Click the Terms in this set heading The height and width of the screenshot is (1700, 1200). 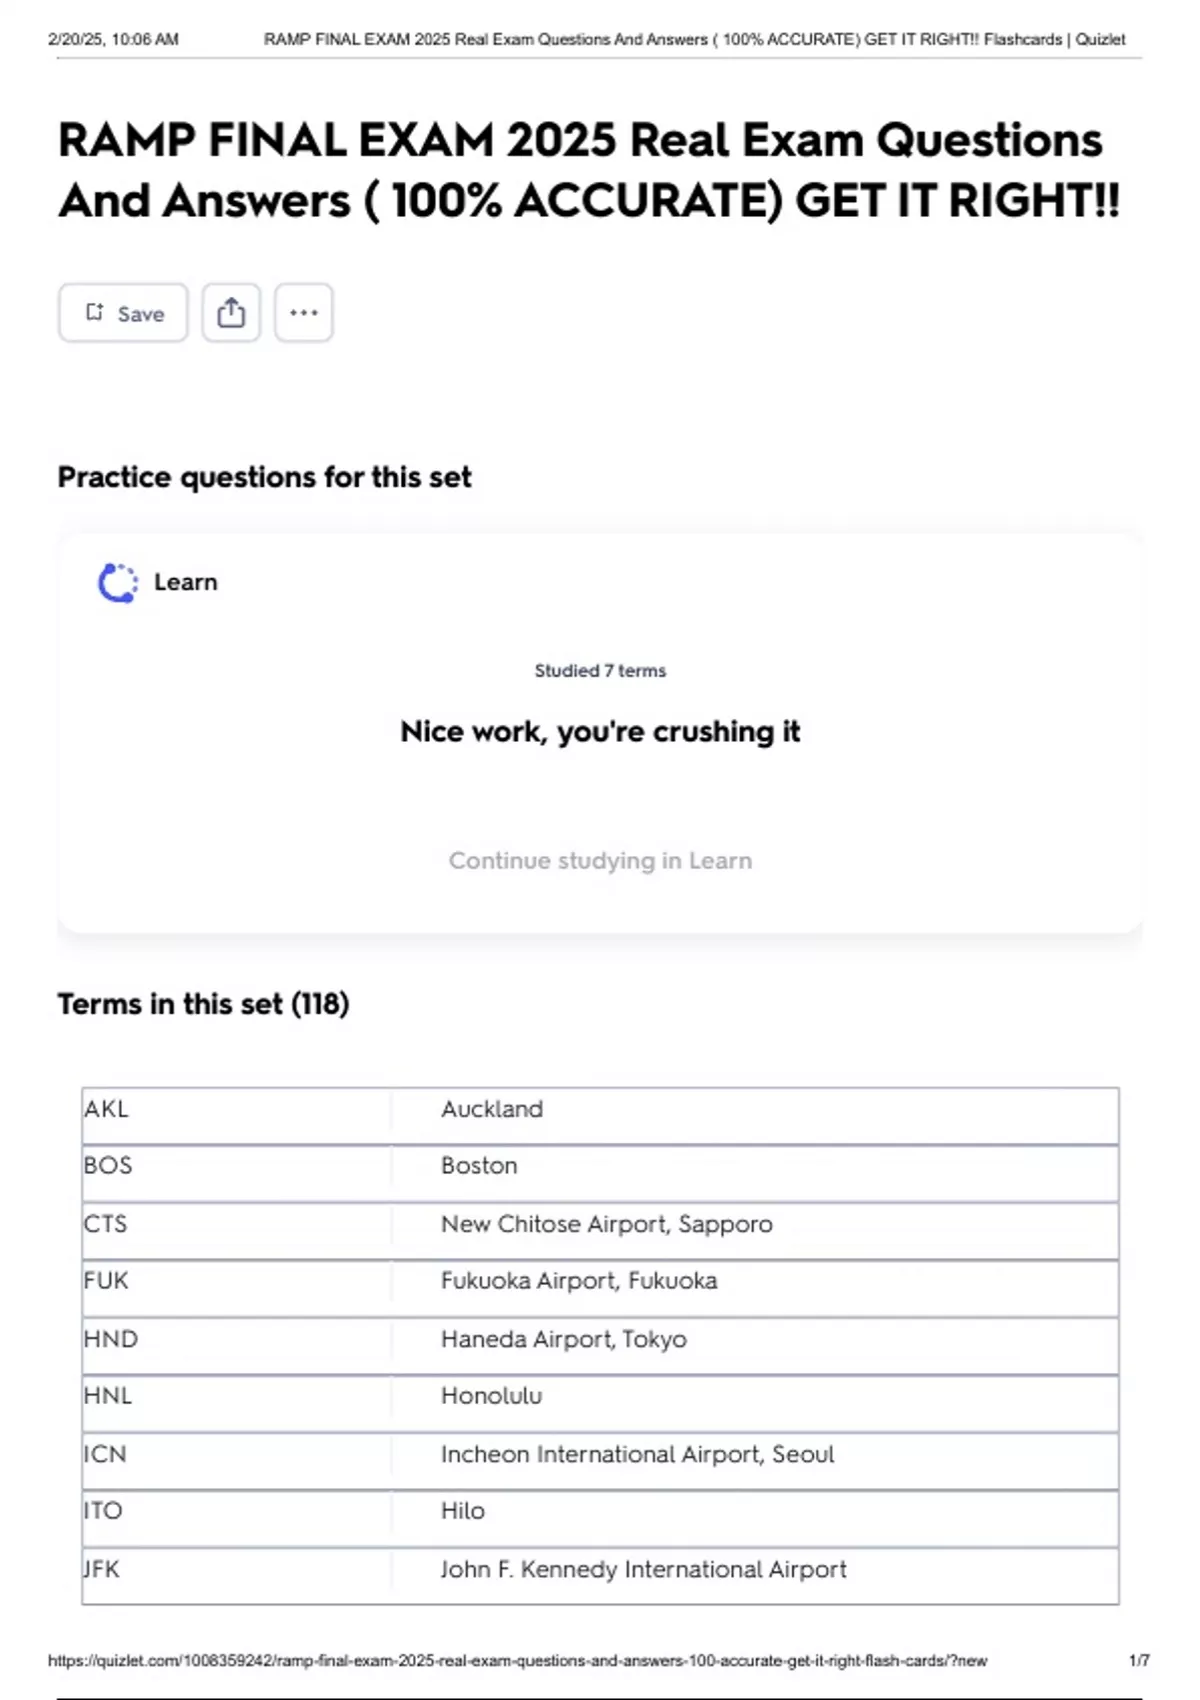[203, 1004]
